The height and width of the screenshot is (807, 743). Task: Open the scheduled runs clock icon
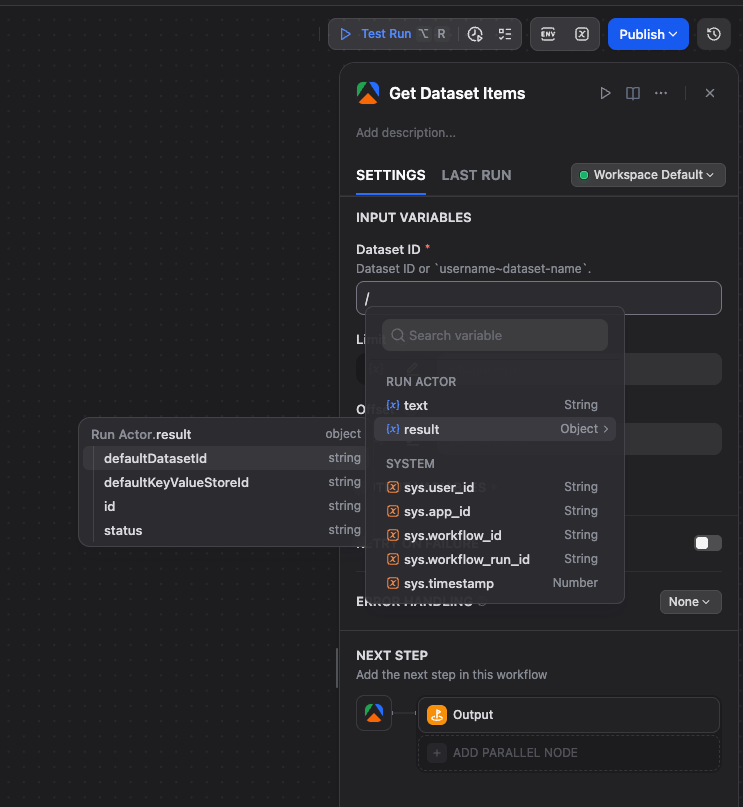tap(475, 33)
